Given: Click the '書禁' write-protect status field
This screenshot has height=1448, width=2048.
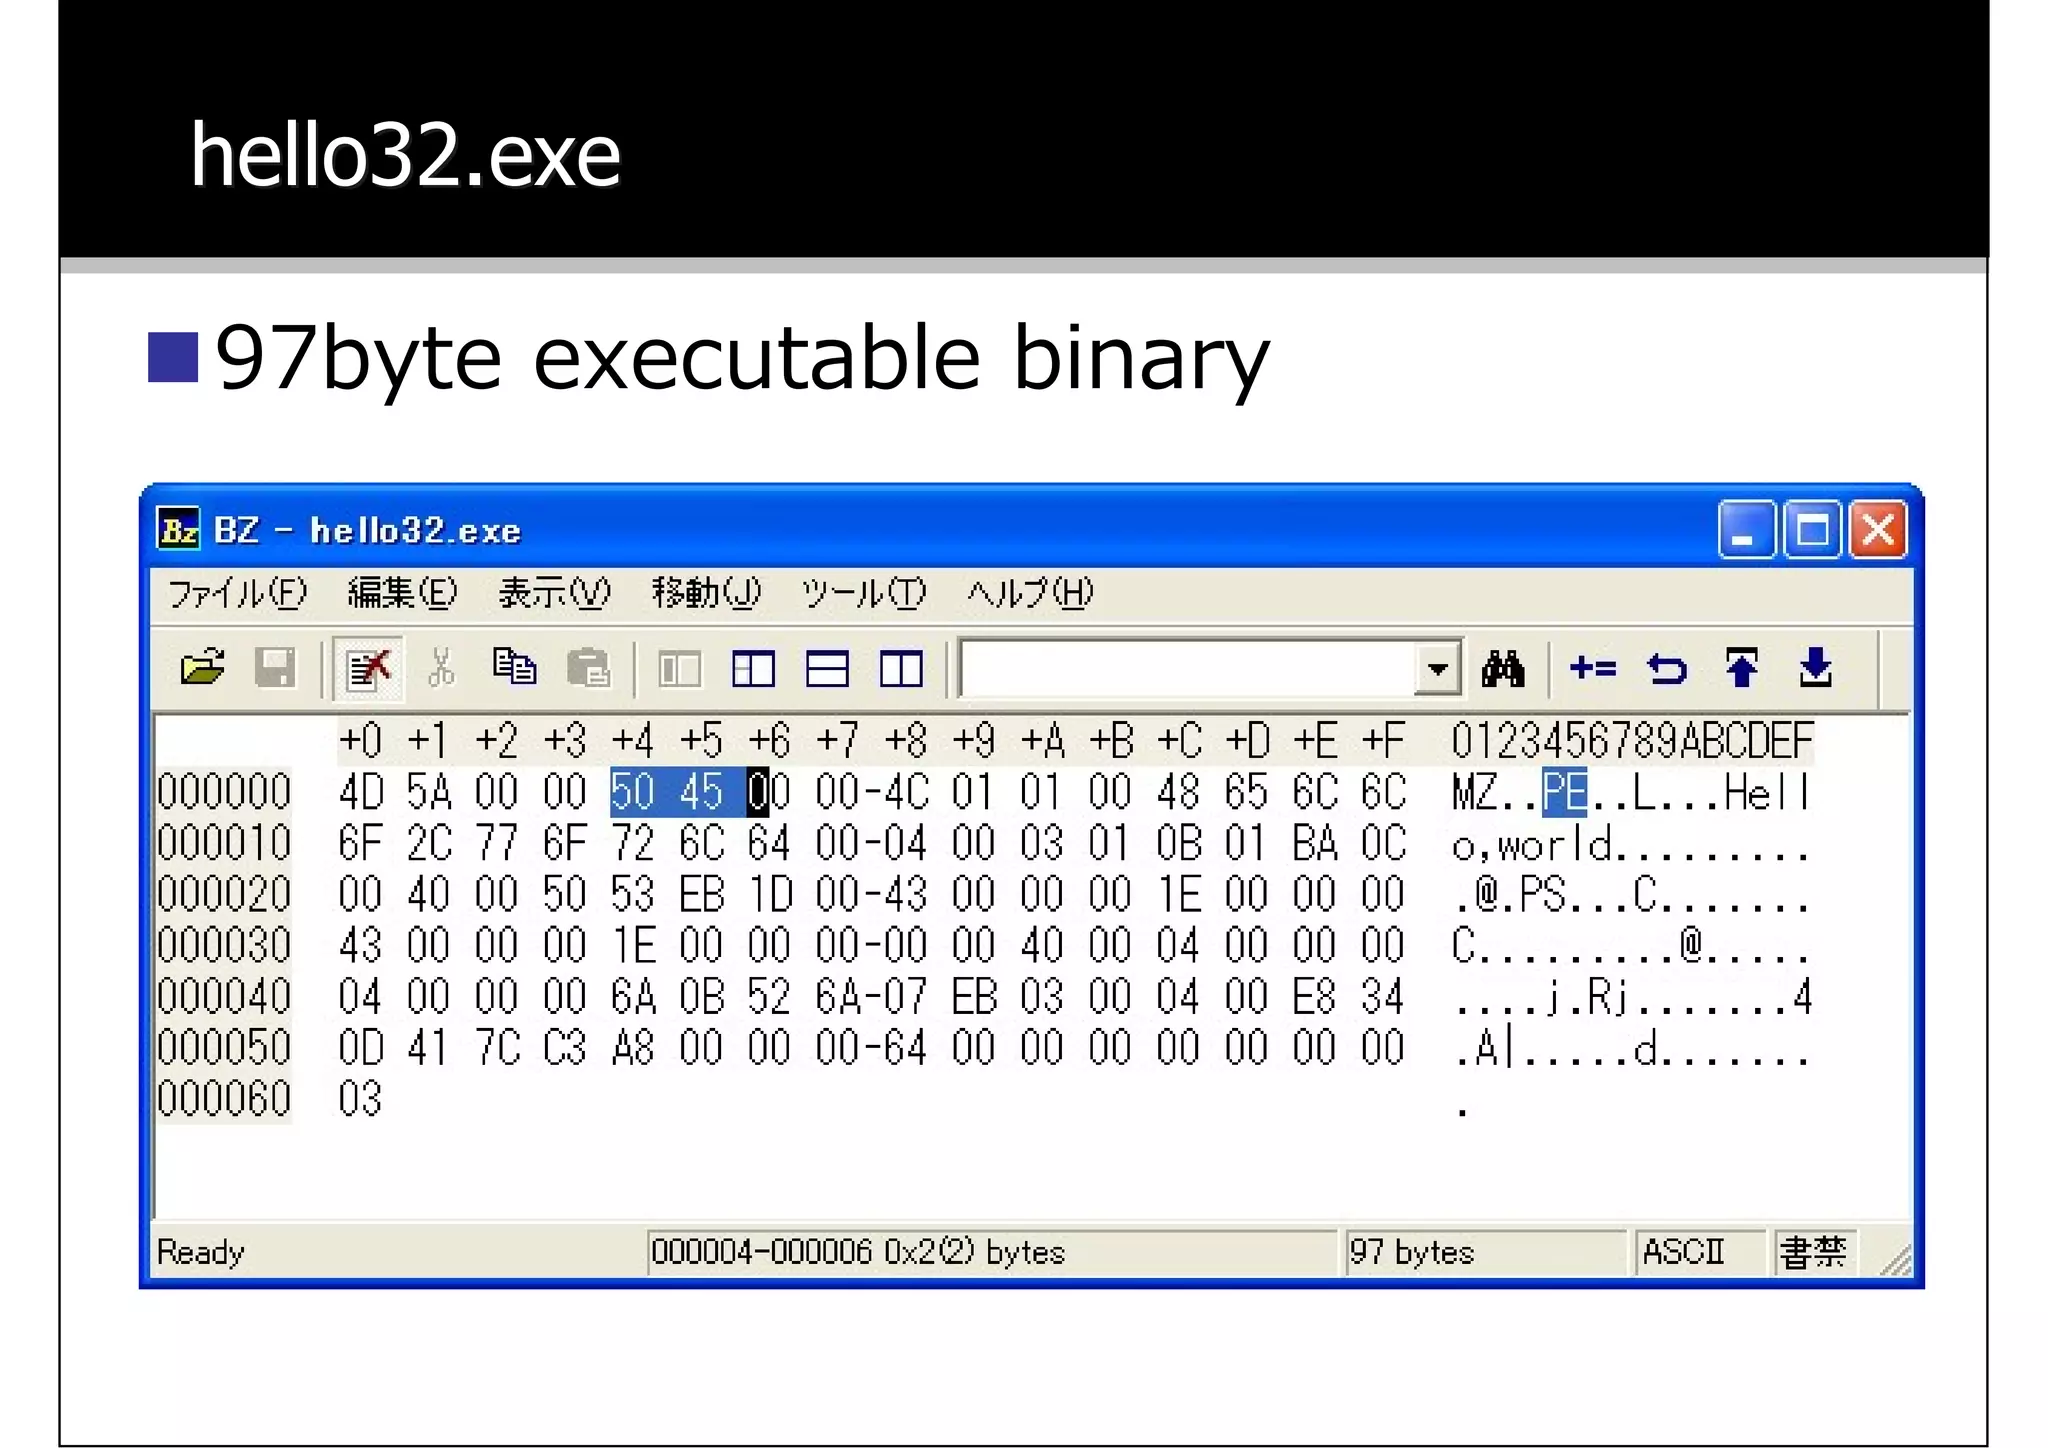Looking at the screenshot, I should (x=1813, y=1251).
